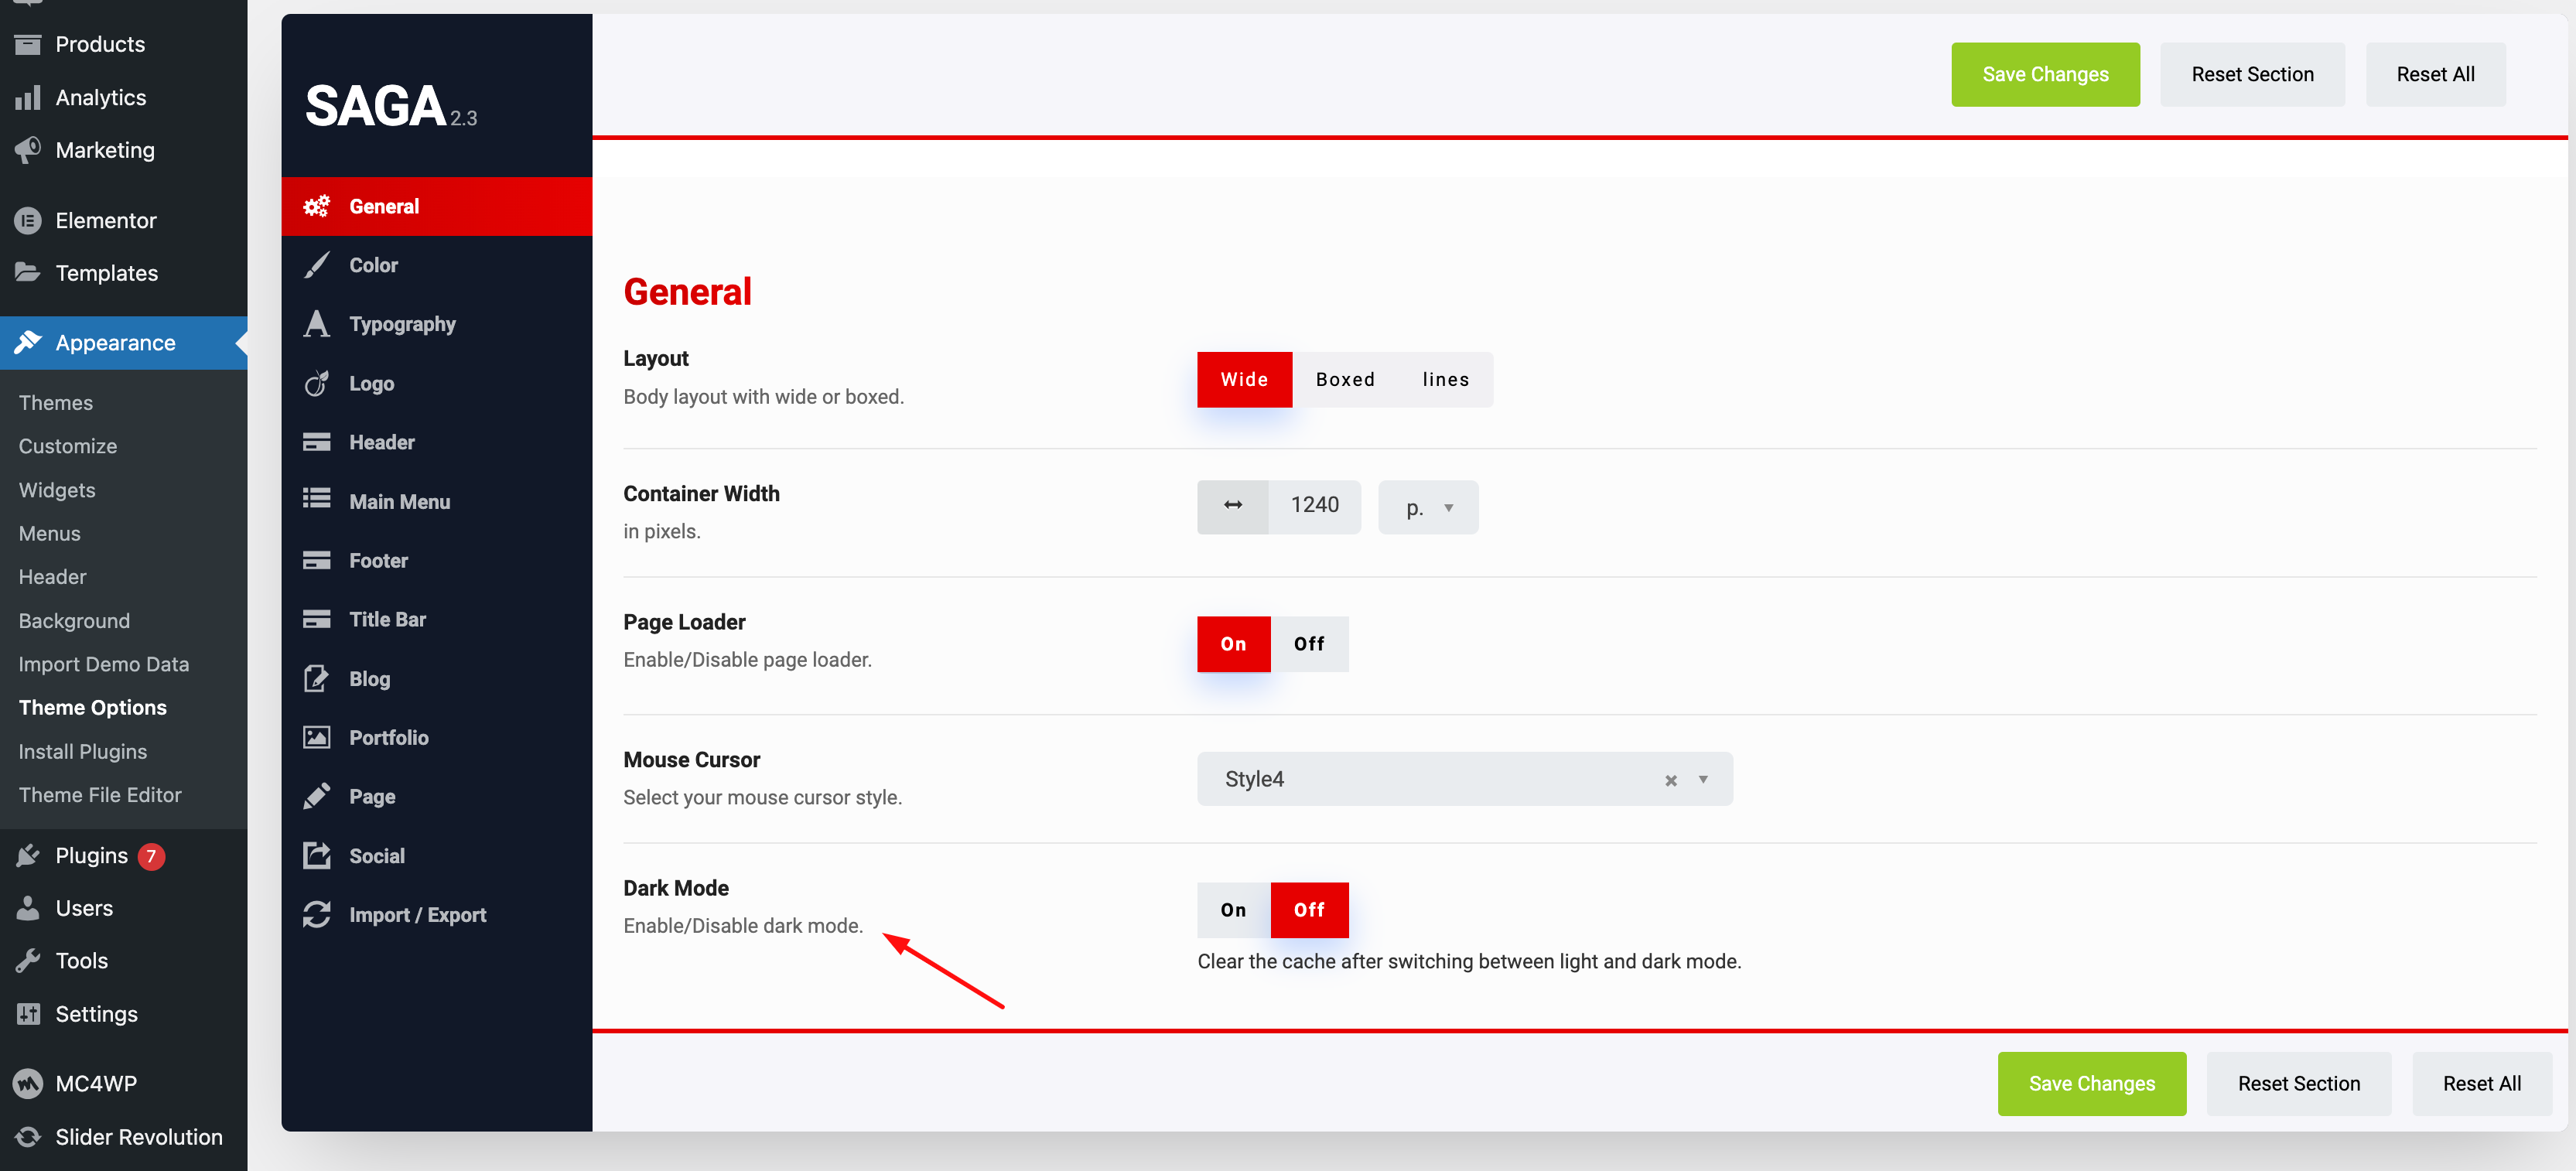Turn Page Loader On
Viewport: 2576px width, 1171px height.
[x=1233, y=644]
